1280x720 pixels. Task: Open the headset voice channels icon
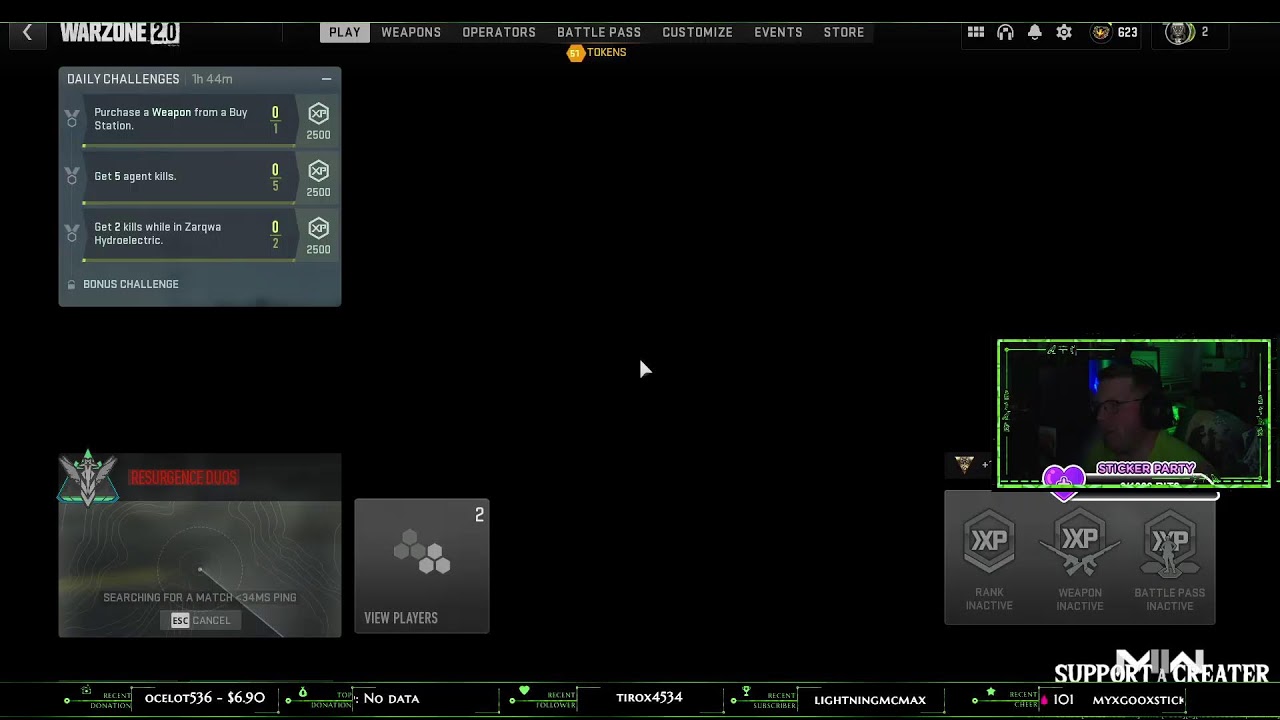pyautogui.click(x=1006, y=32)
